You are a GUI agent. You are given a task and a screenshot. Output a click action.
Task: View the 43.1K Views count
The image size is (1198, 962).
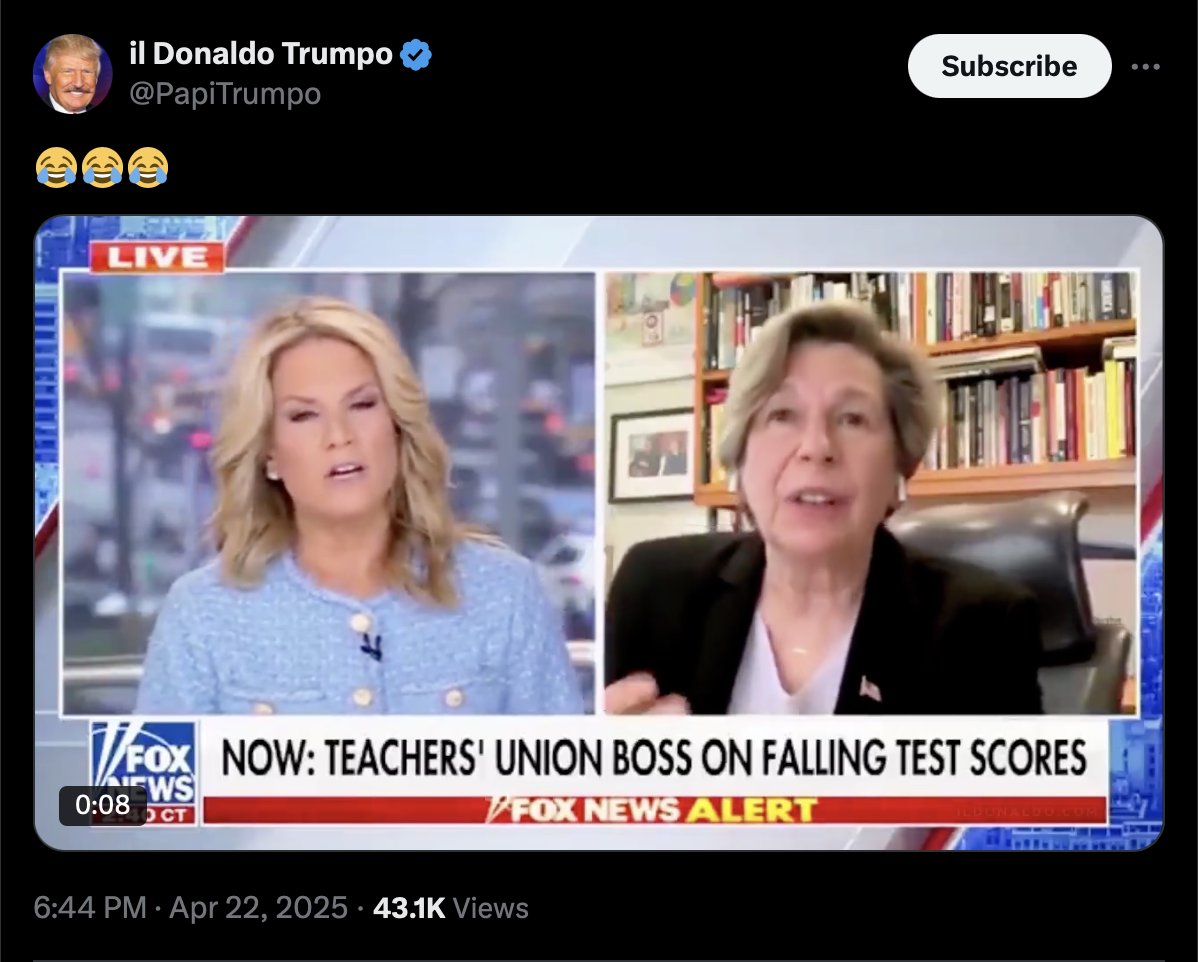pos(451,908)
